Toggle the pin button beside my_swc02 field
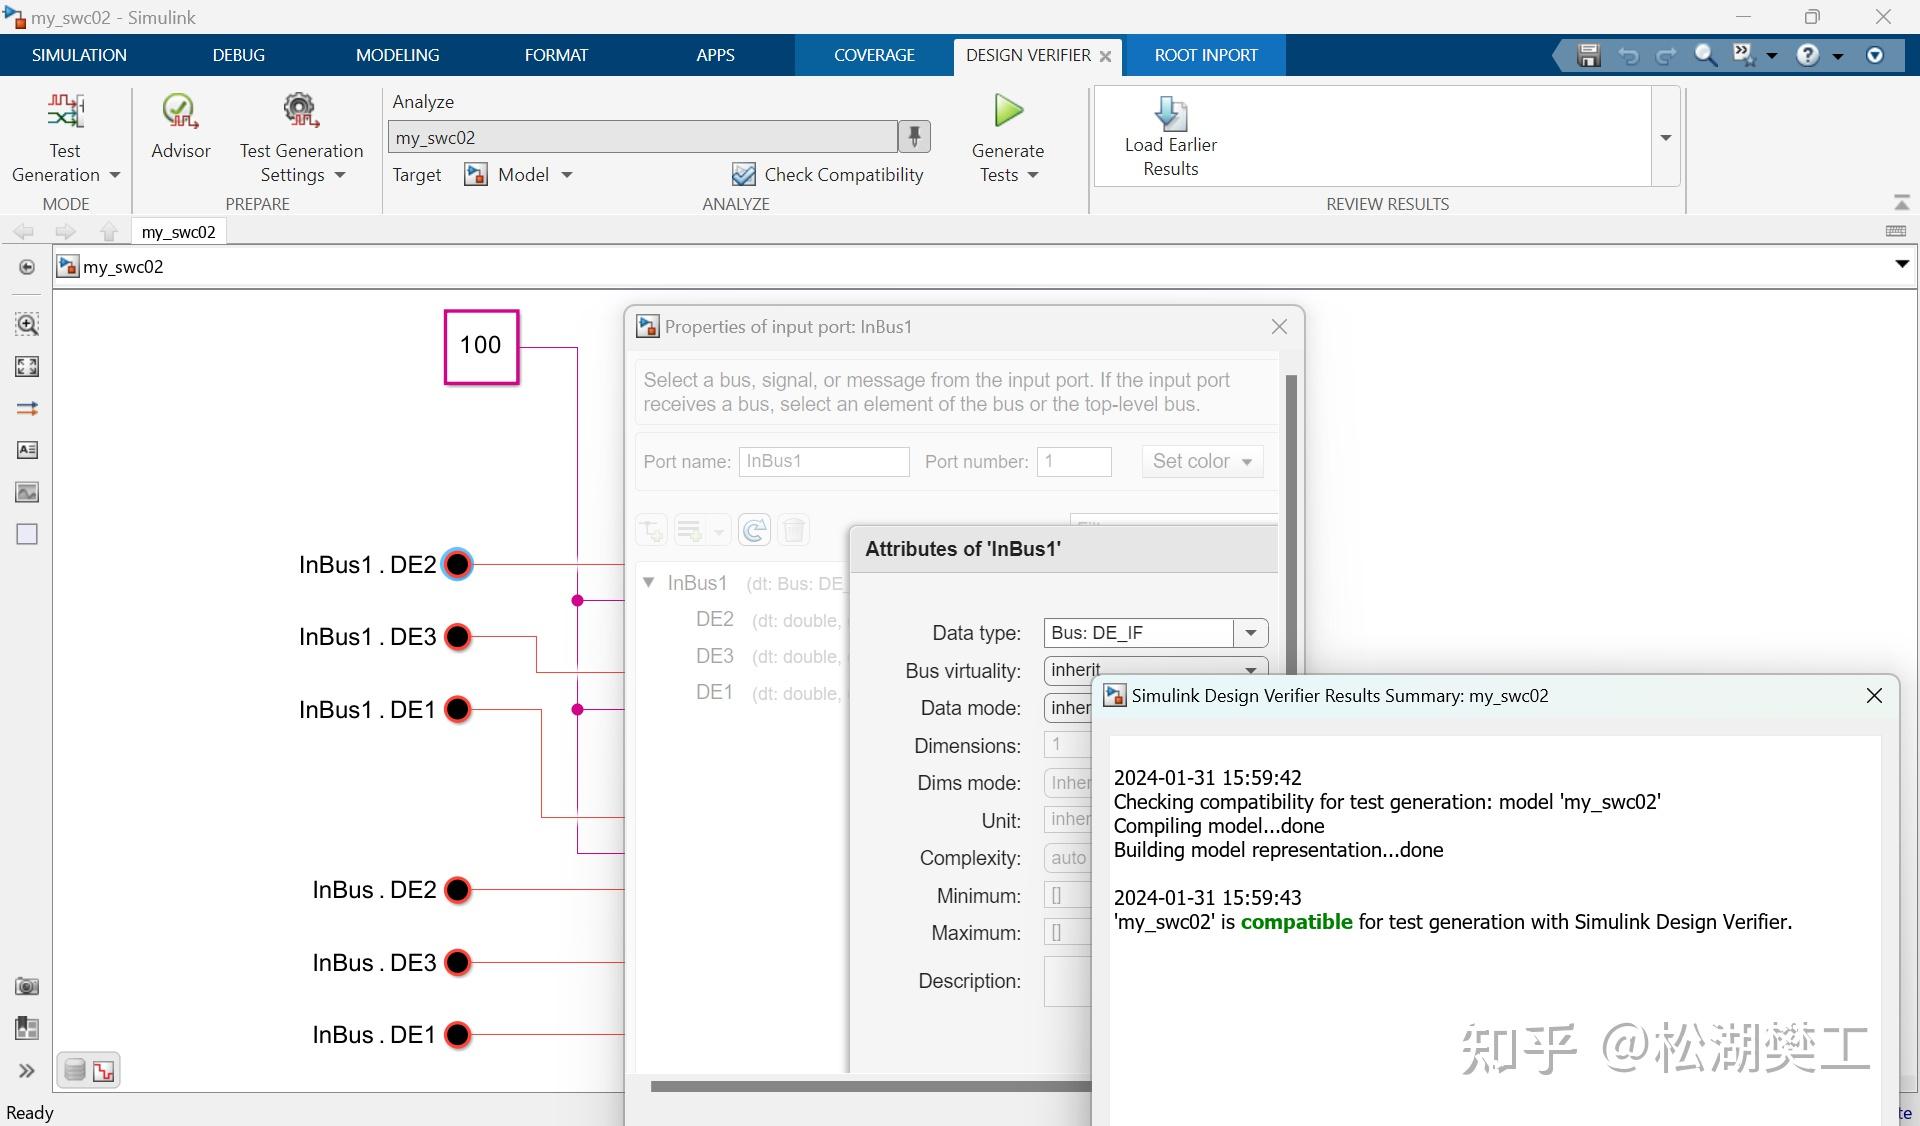 (914, 137)
